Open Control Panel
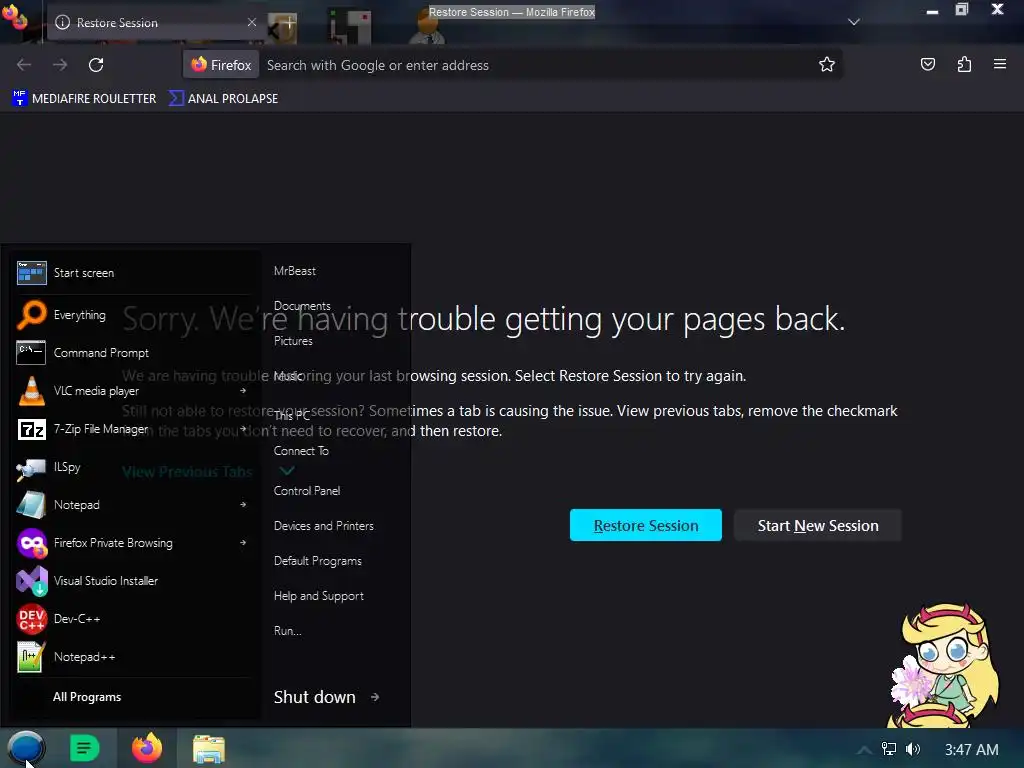This screenshot has height=768, width=1024. point(307,490)
